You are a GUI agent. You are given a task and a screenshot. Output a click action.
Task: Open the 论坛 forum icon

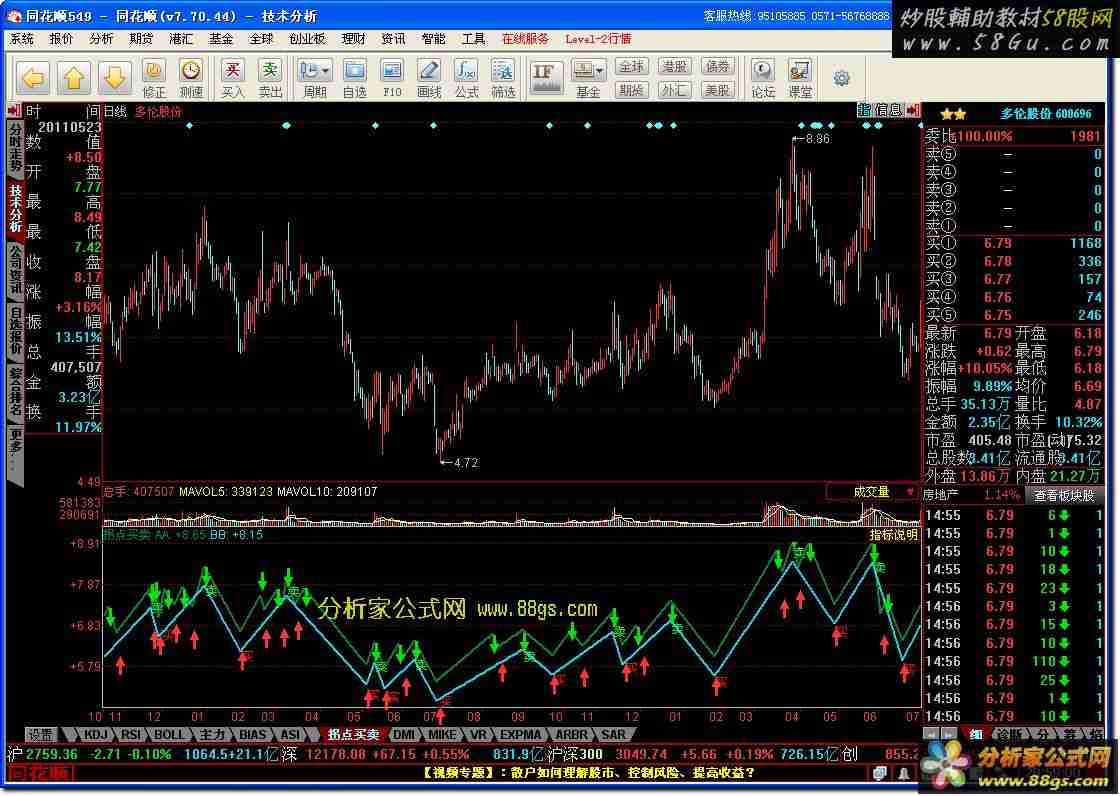(763, 79)
